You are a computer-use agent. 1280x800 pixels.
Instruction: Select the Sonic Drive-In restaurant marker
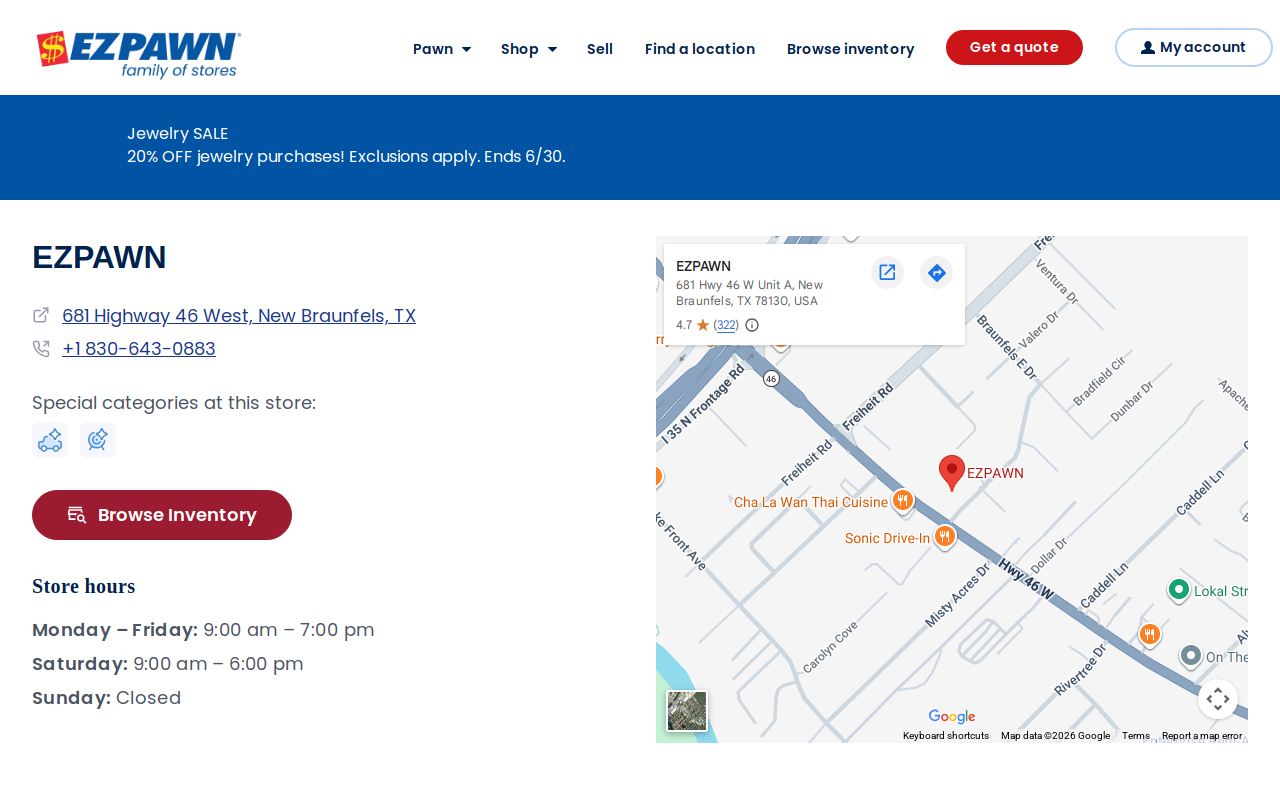(945, 537)
